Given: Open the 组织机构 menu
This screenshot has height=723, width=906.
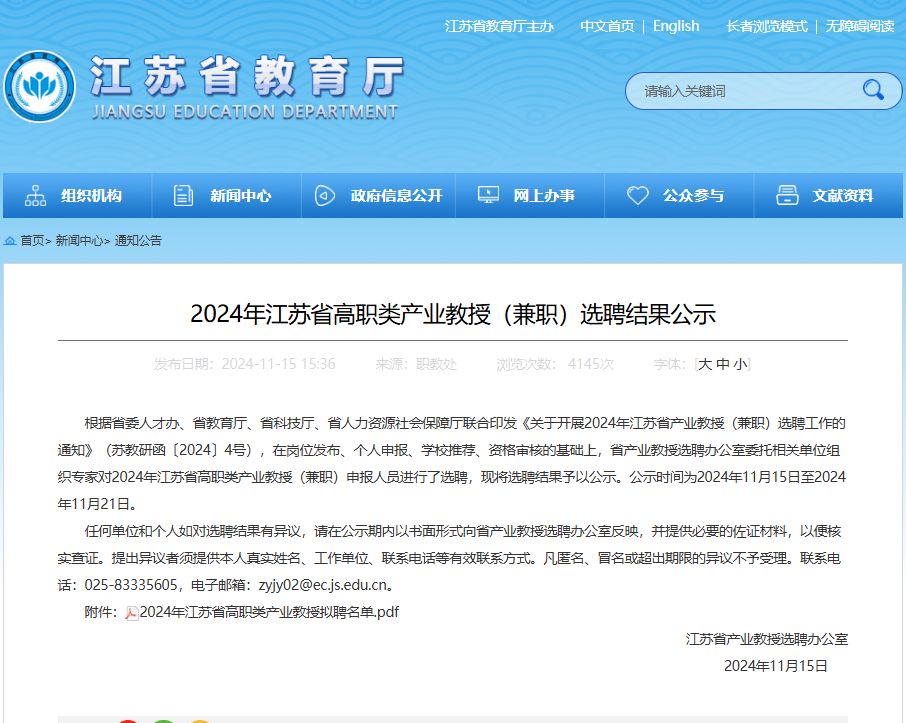Looking at the screenshot, I should (77, 195).
